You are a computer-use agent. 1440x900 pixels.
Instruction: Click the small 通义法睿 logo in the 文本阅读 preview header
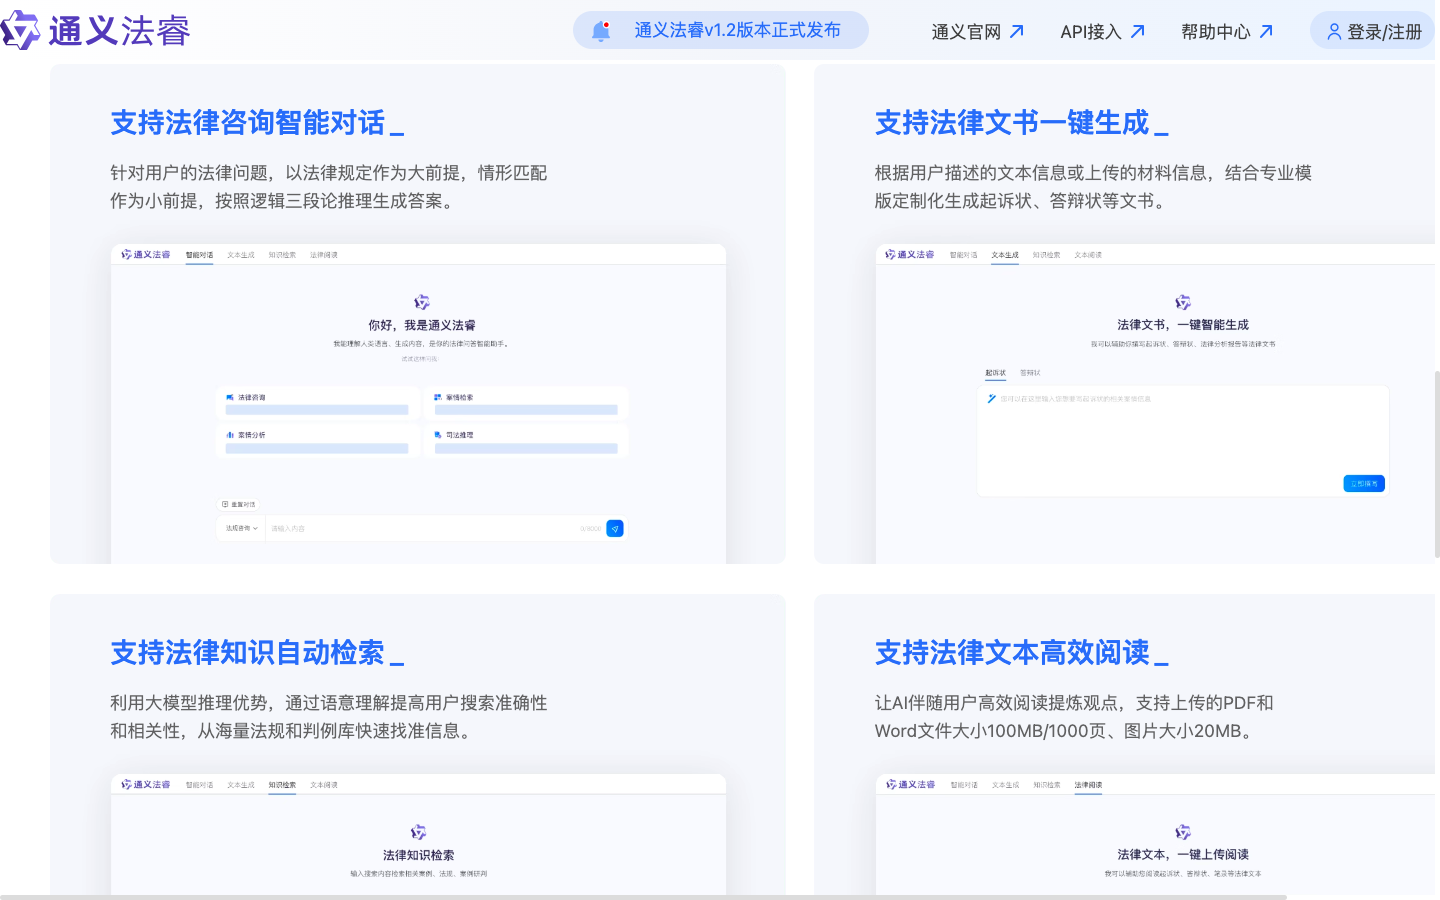910,785
